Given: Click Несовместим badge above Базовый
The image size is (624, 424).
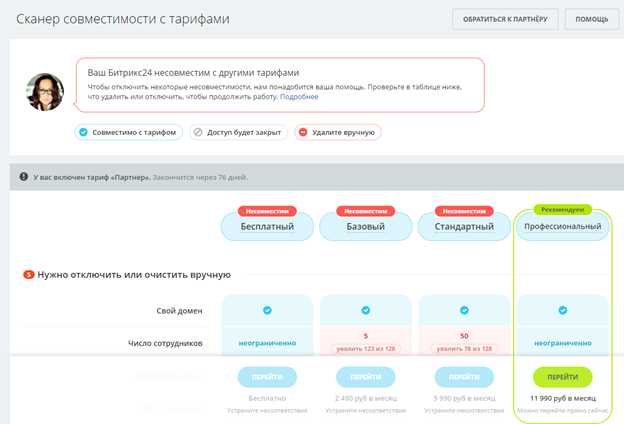Looking at the screenshot, I should (x=365, y=211).
